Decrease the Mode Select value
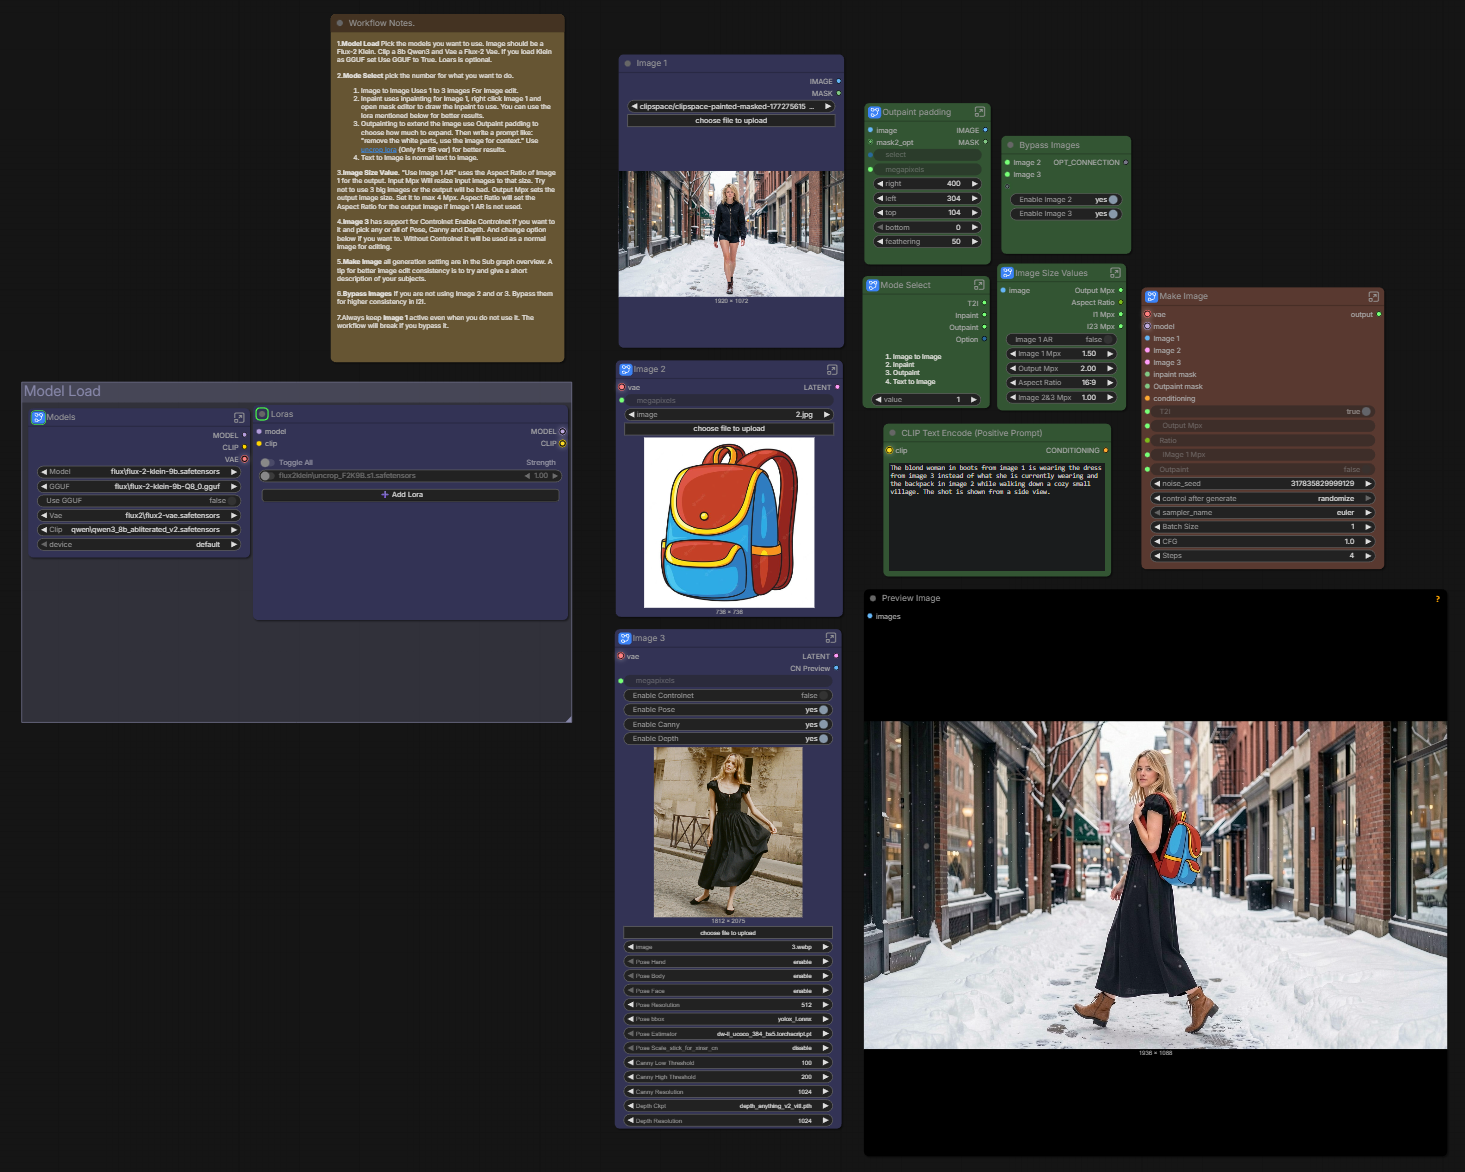1465x1172 pixels. pos(879,400)
